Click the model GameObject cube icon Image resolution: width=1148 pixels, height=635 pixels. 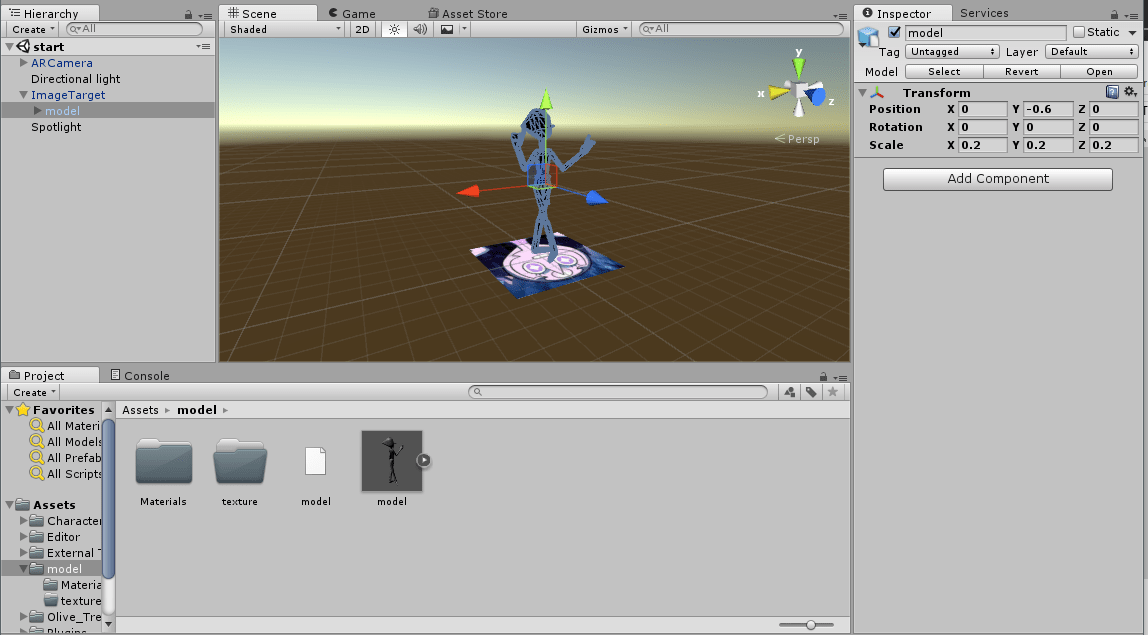point(868,37)
